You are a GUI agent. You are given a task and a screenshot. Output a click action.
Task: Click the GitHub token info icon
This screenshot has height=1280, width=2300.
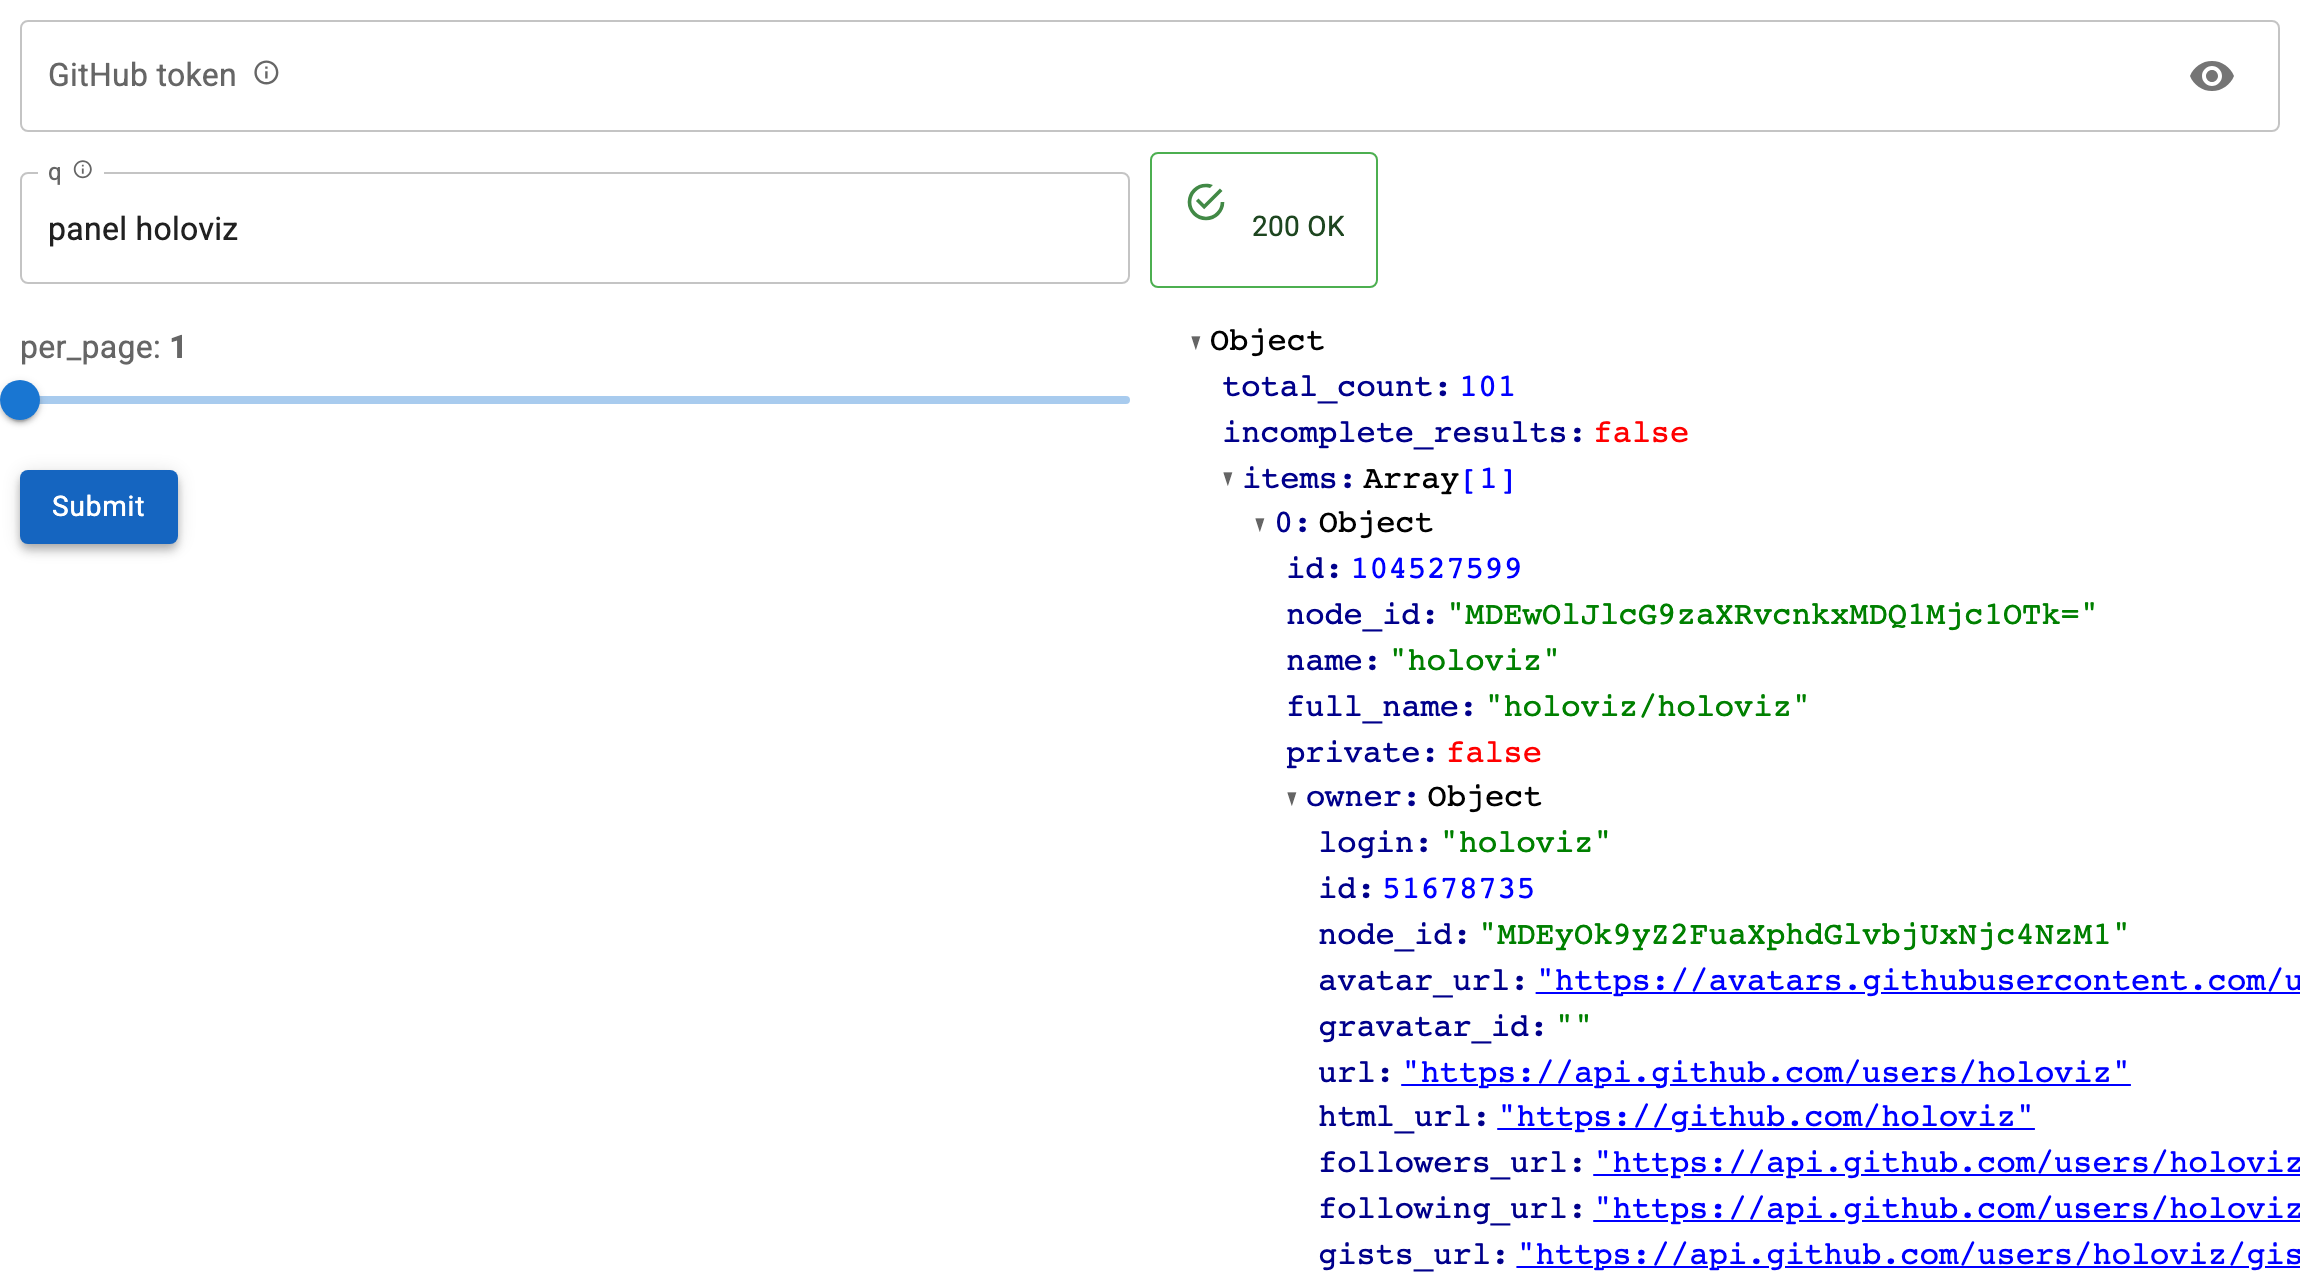tap(266, 73)
